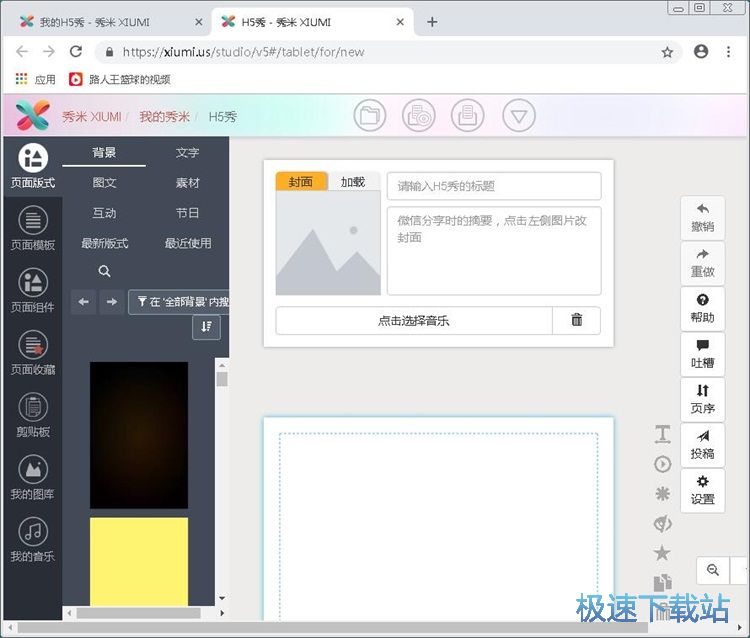Click the search magnifier in layout panel
This screenshot has width=750, height=638.
(104, 271)
